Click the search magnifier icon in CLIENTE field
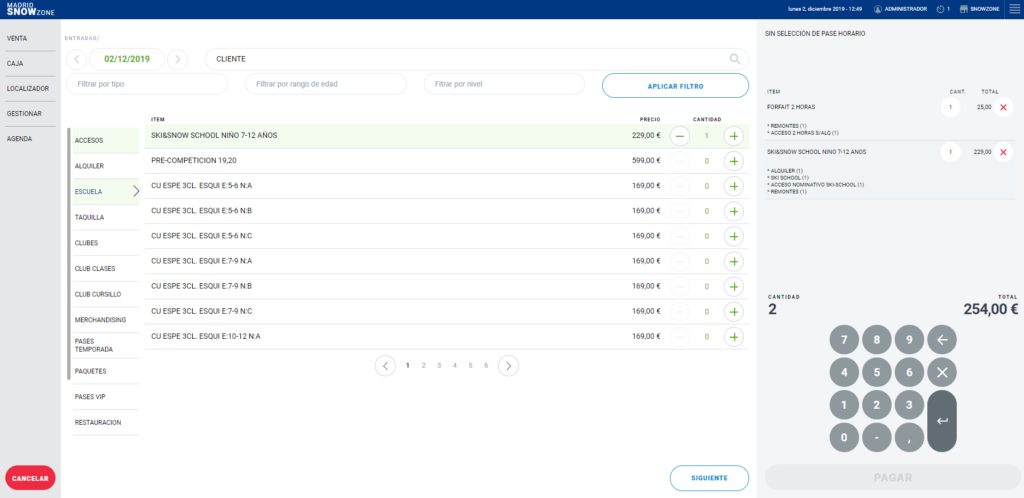This screenshot has height=498, width=1024. [x=735, y=59]
